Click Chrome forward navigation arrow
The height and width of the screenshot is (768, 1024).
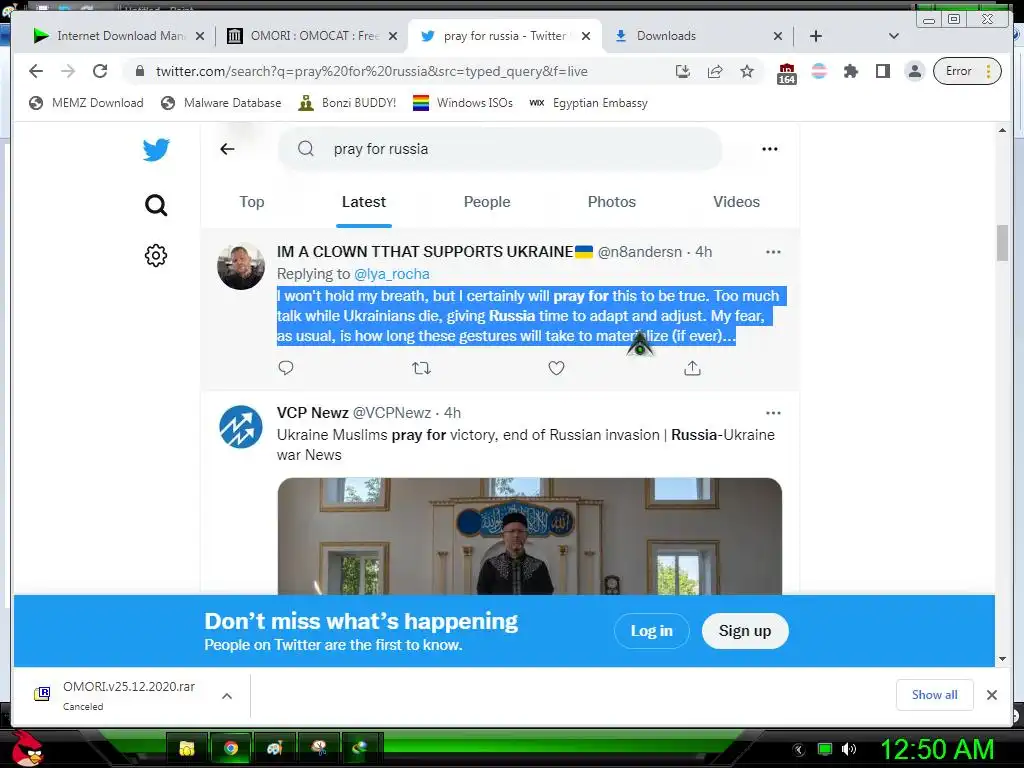tap(68, 71)
